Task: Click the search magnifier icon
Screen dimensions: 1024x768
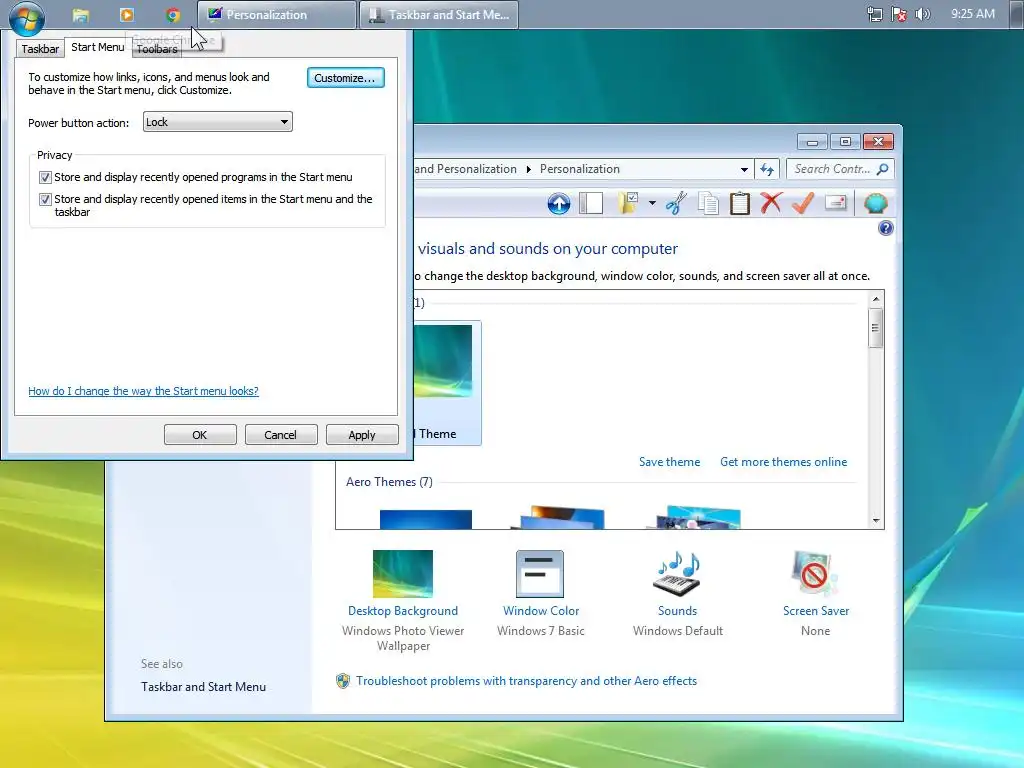Action: point(882,169)
